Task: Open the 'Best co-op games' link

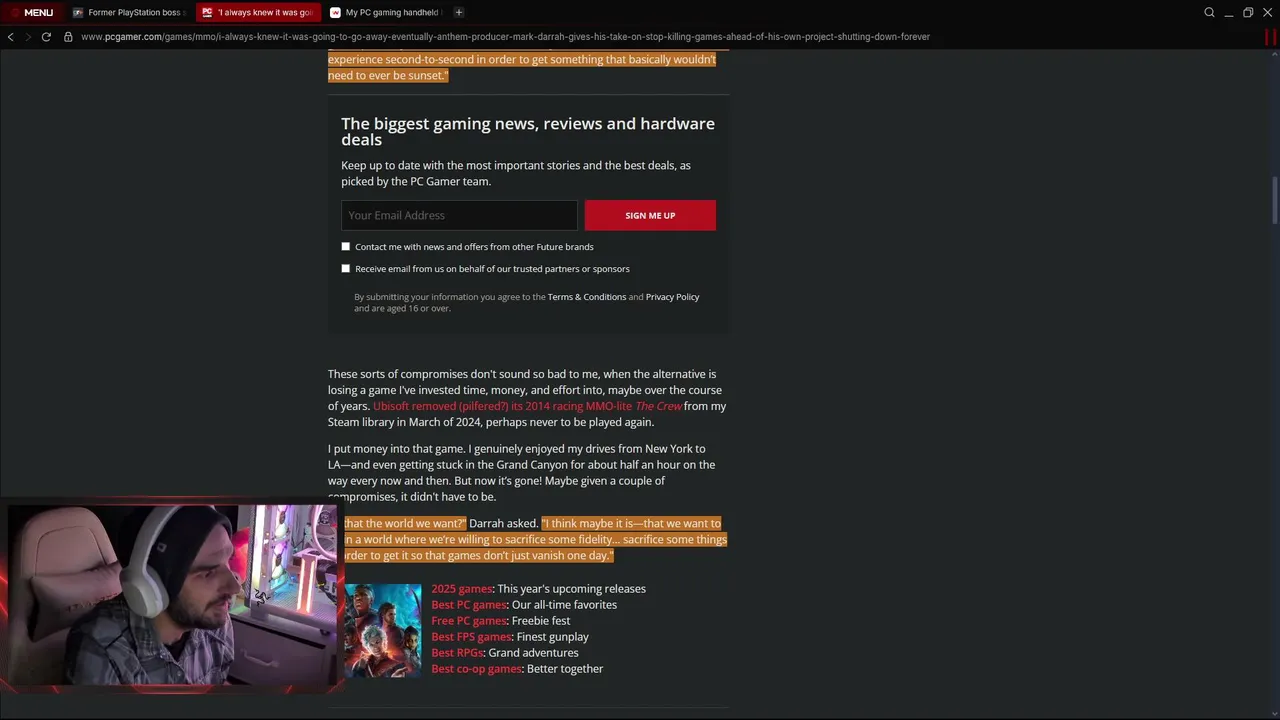Action: pos(477,669)
